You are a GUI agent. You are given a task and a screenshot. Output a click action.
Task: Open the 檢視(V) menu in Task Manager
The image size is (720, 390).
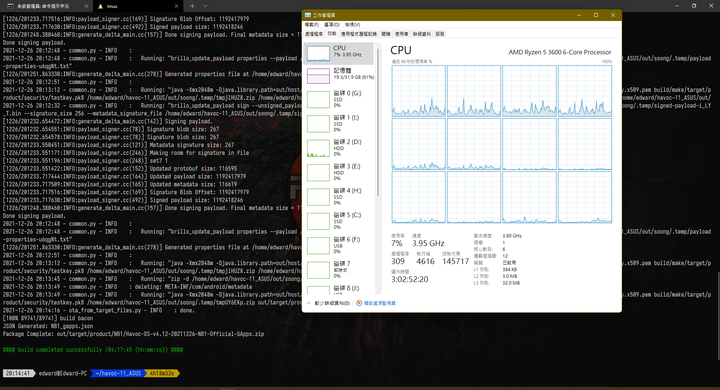pyautogui.click(x=352, y=25)
